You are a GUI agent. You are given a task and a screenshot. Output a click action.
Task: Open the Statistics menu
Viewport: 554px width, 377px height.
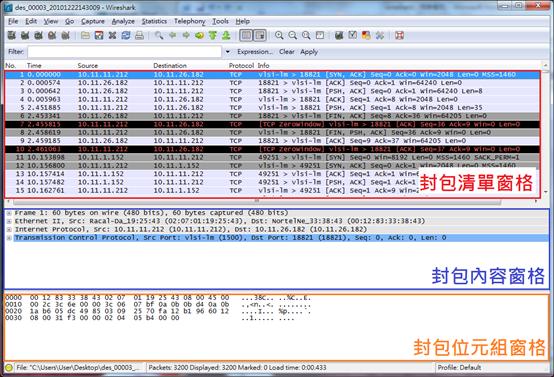click(x=154, y=21)
